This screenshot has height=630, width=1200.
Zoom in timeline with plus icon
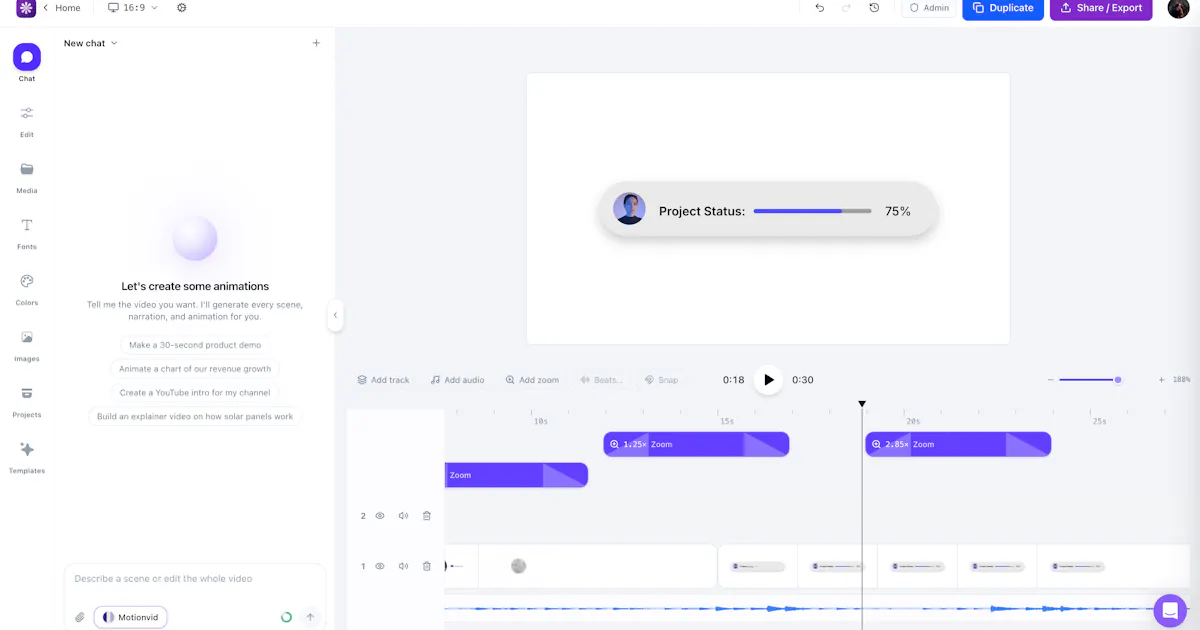(1161, 380)
